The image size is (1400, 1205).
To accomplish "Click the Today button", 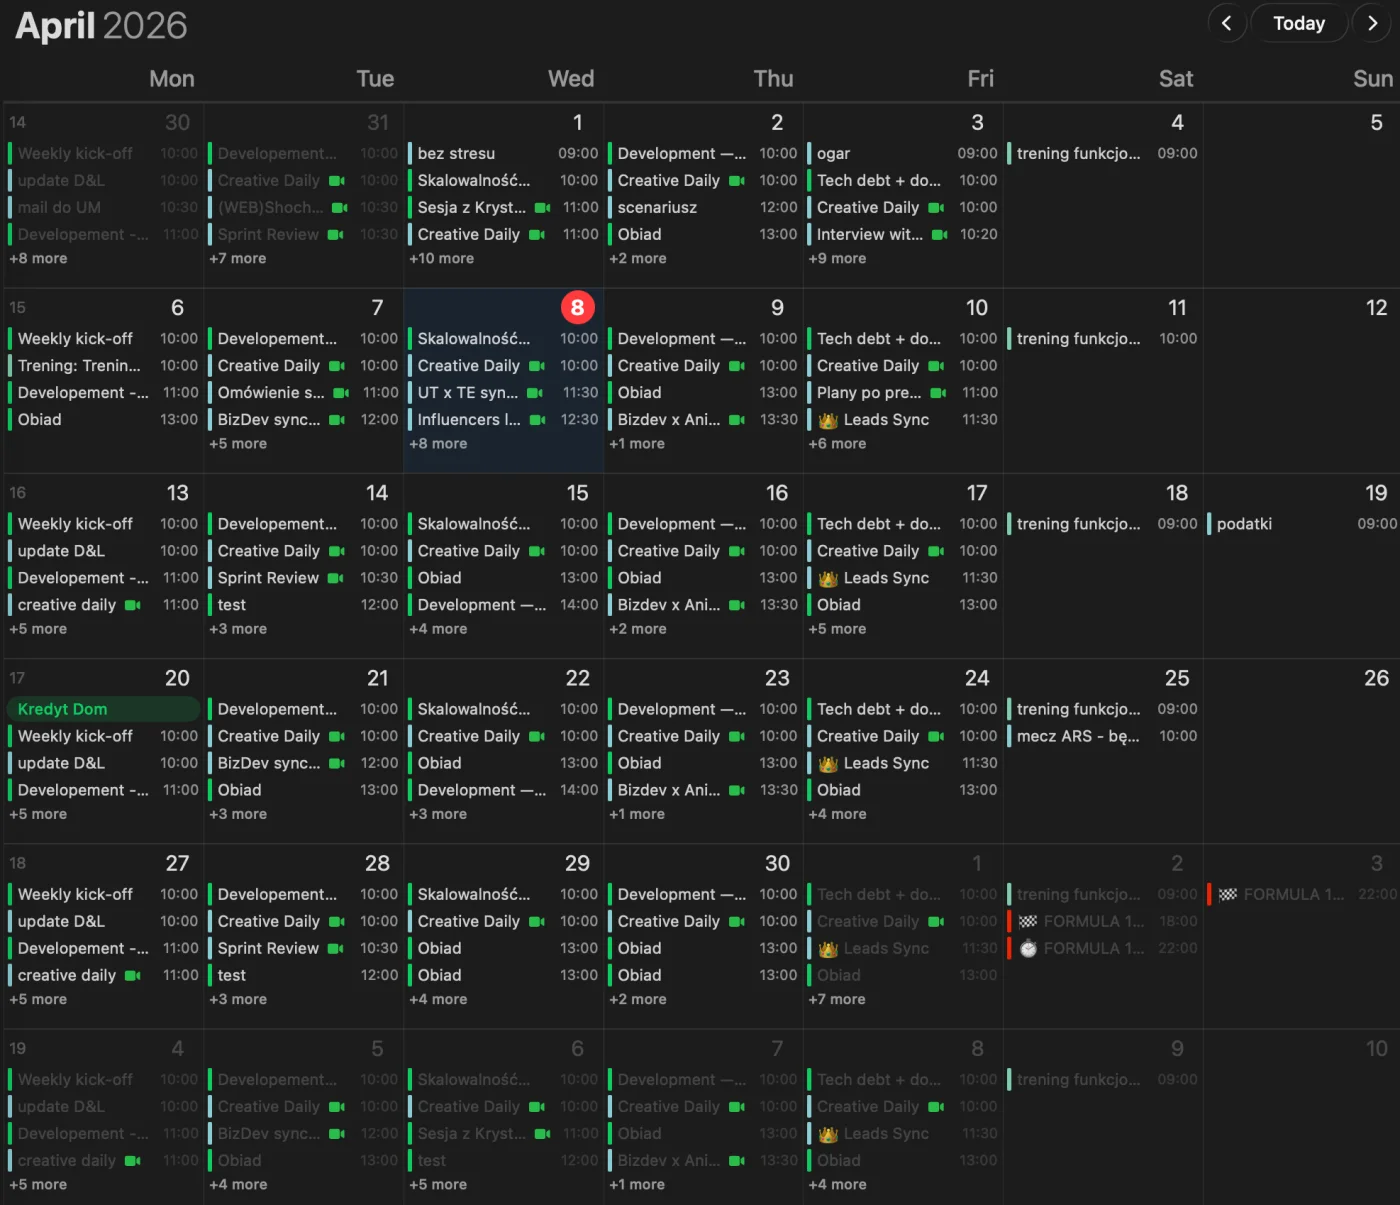I will pos(1298,22).
